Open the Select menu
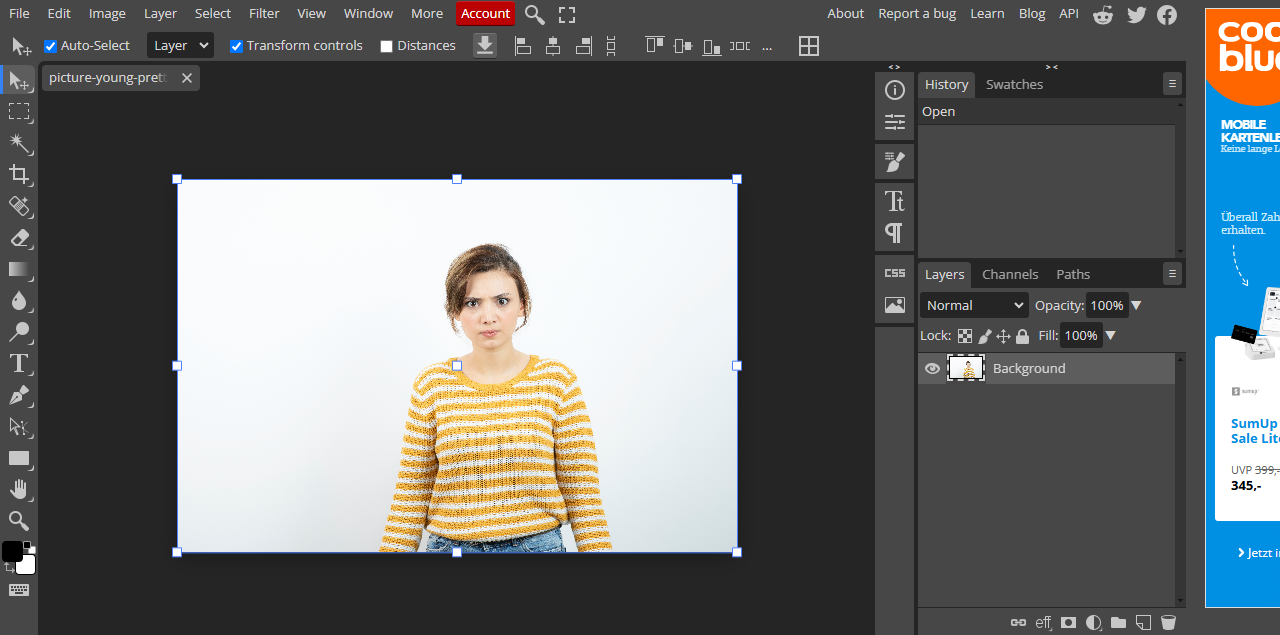The height and width of the screenshot is (635, 1280). pos(213,13)
